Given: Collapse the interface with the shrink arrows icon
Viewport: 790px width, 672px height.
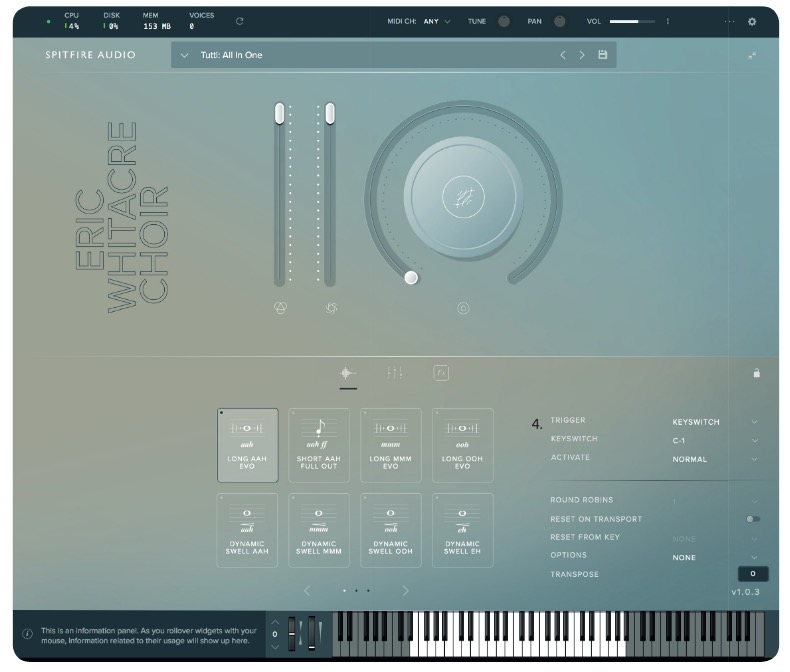Looking at the screenshot, I should coord(752,55).
